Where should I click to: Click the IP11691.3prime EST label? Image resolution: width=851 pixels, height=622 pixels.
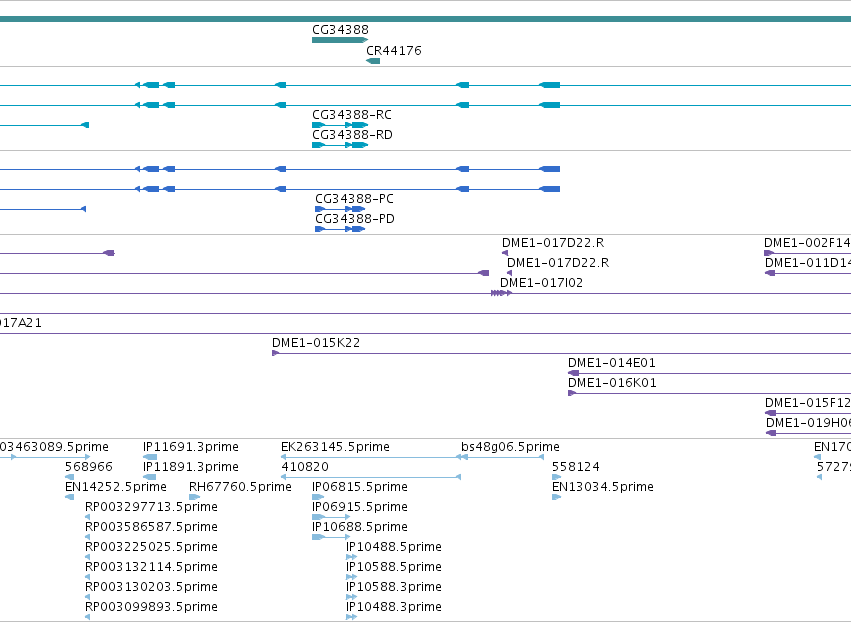[190, 447]
